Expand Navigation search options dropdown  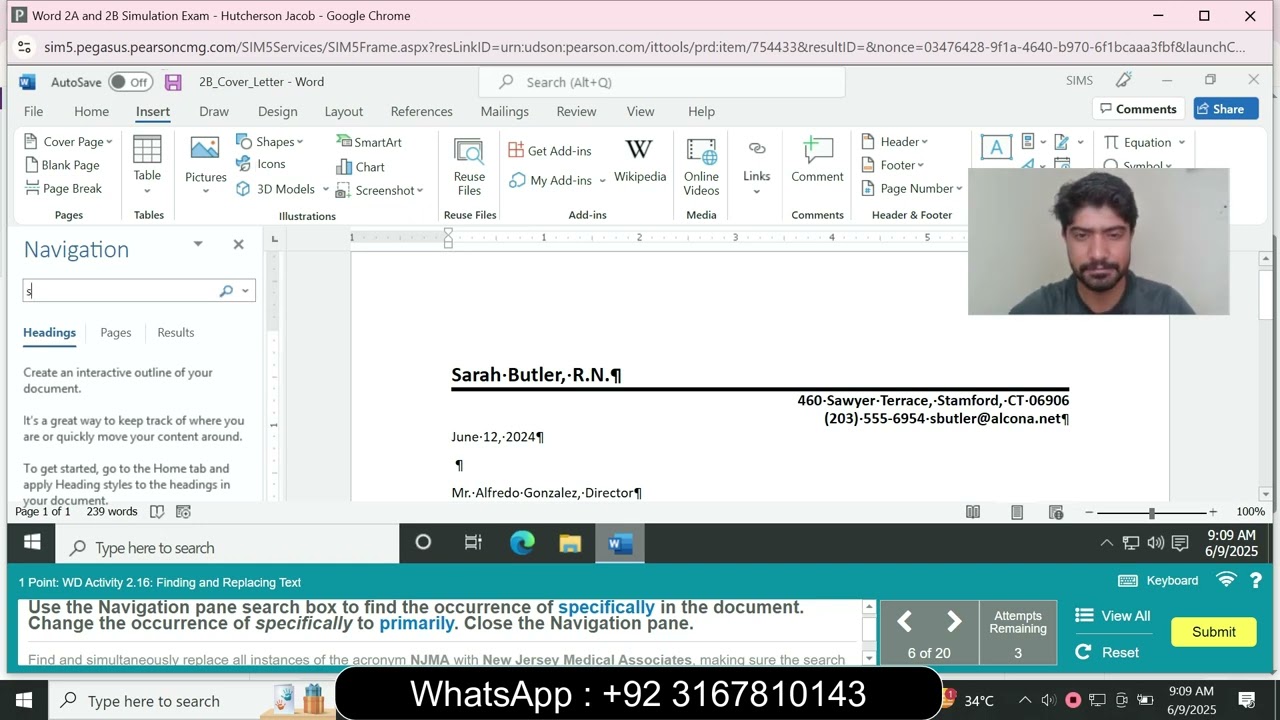245,291
